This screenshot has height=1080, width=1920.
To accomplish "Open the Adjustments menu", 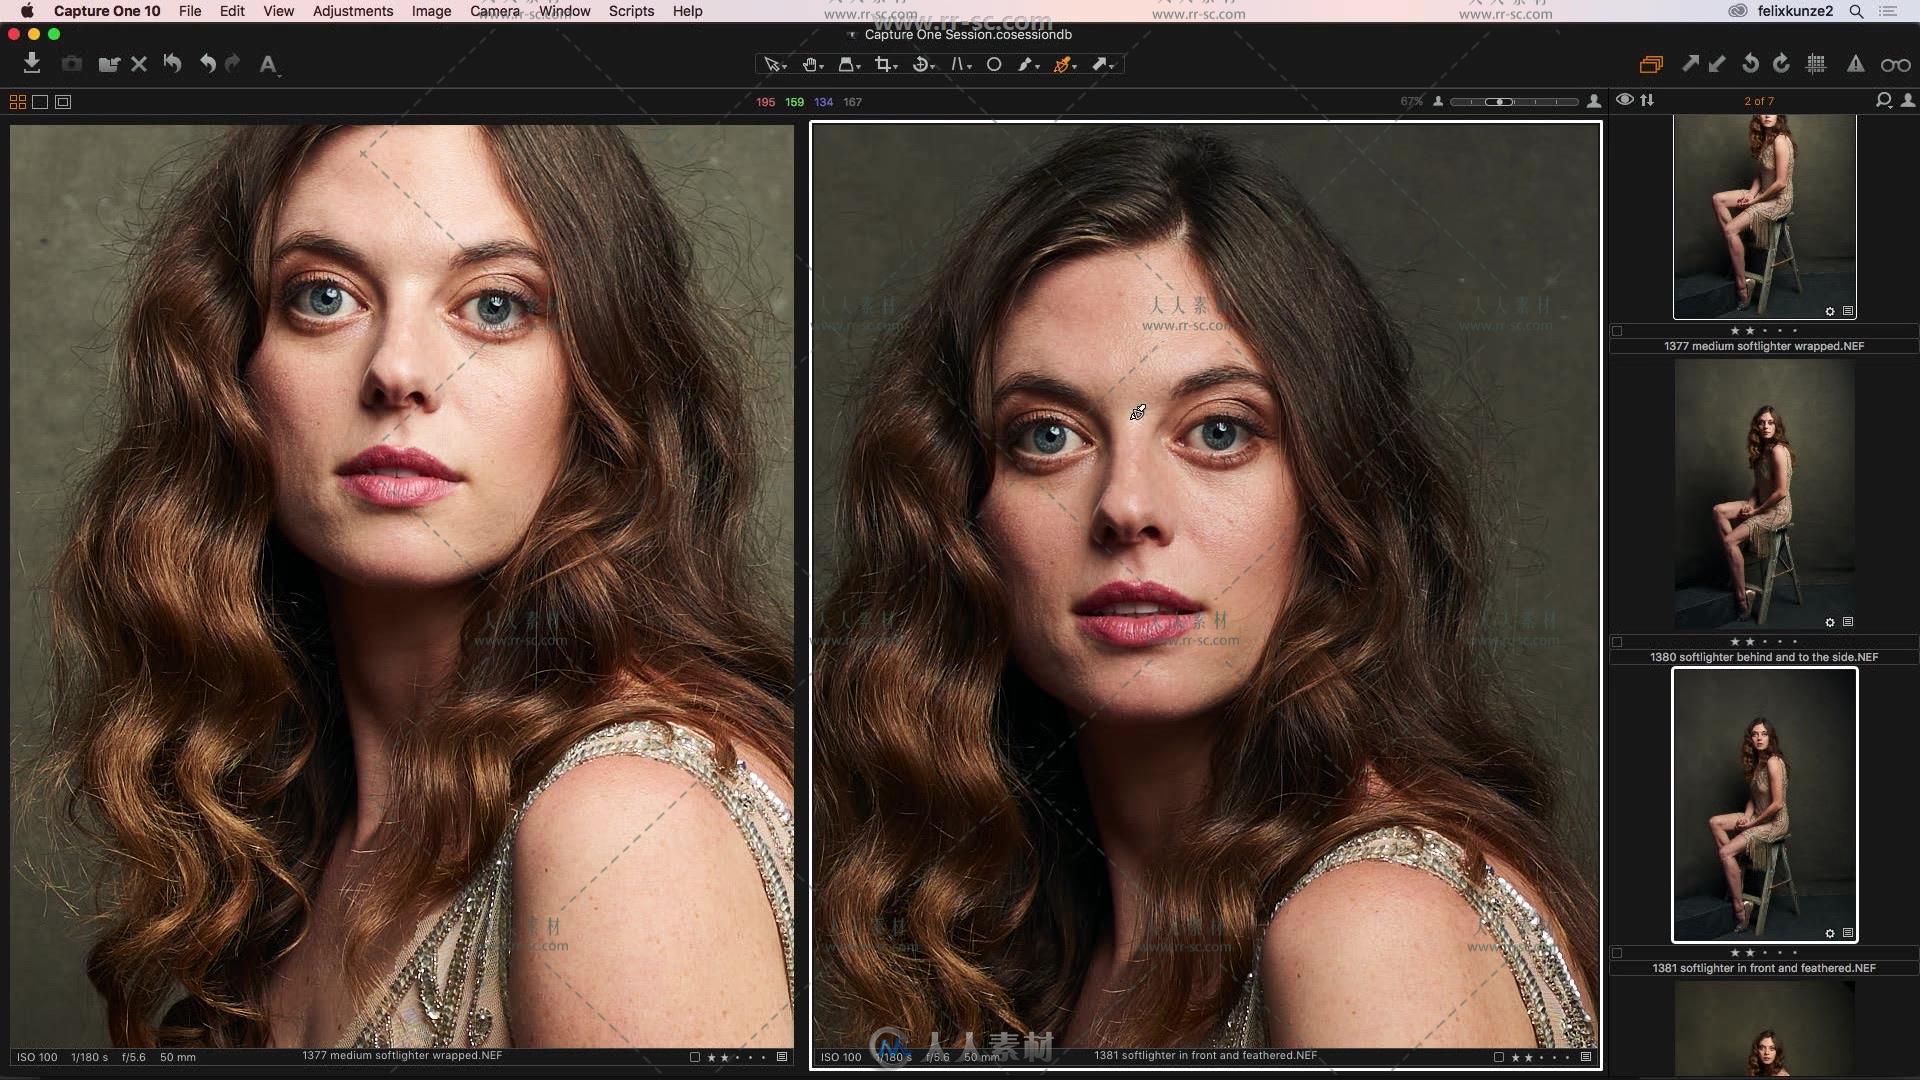I will click(x=353, y=11).
